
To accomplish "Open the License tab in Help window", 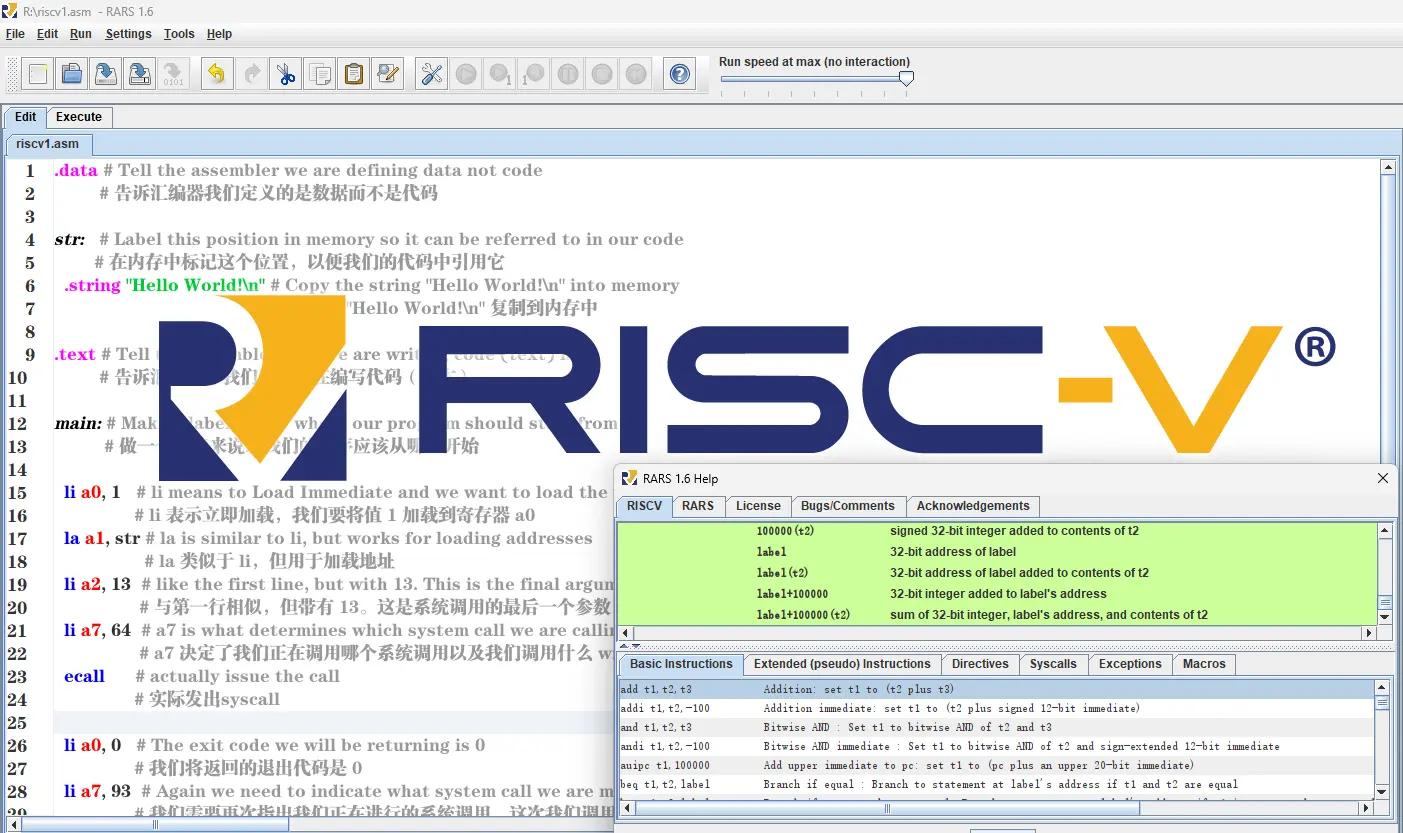I will (x=758, y=506).
